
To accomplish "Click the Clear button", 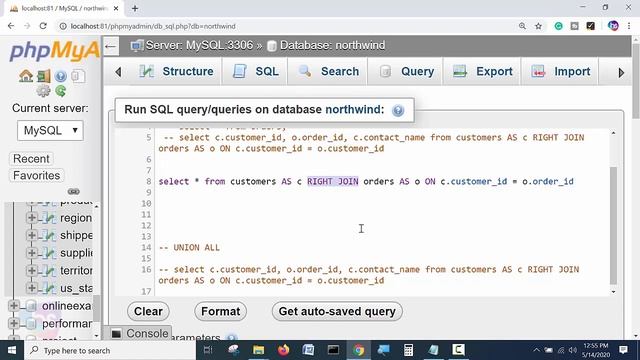I will [148, 311].
